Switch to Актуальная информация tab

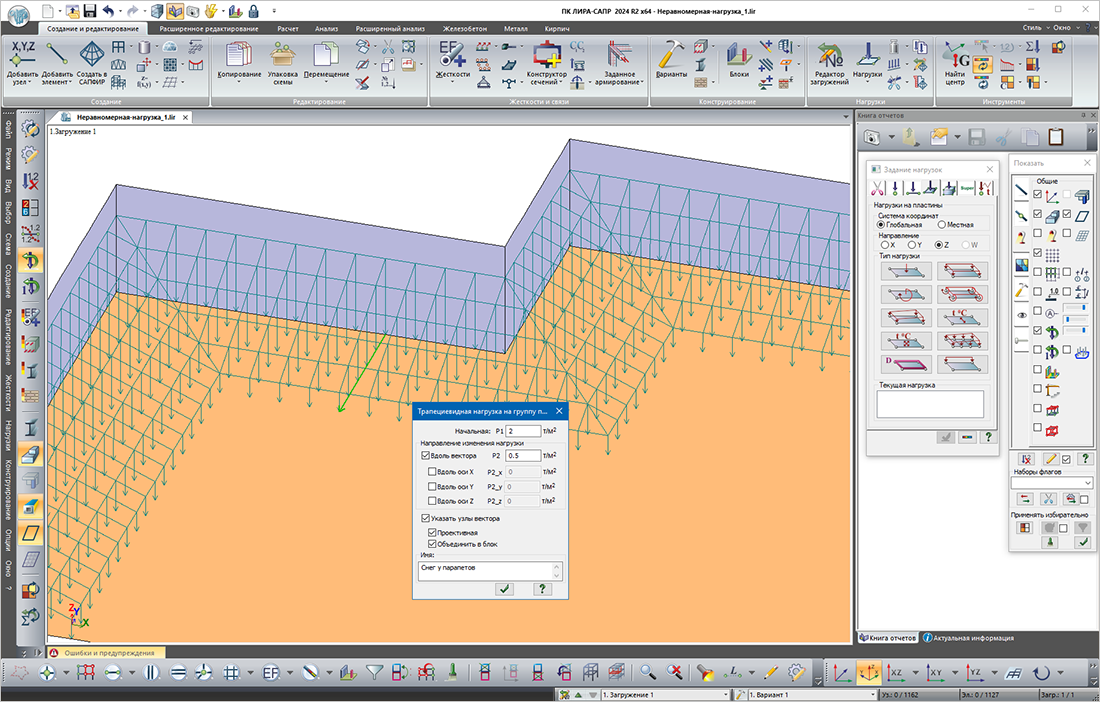coord(968,638)
